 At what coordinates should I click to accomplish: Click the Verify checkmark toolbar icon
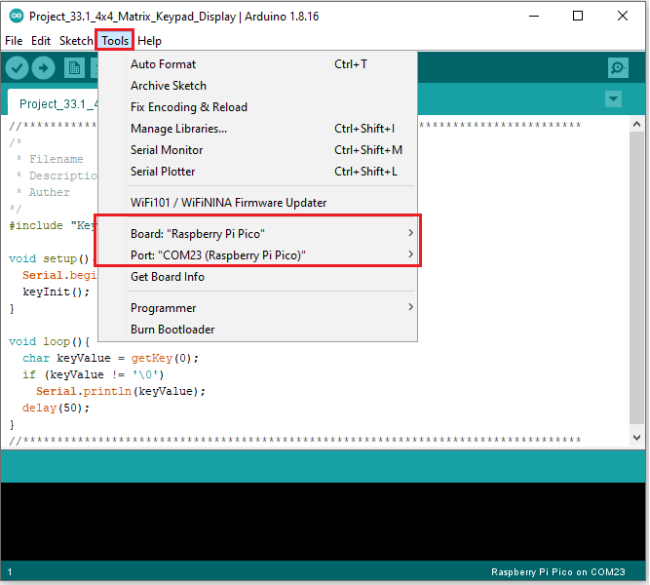(17, 68)
